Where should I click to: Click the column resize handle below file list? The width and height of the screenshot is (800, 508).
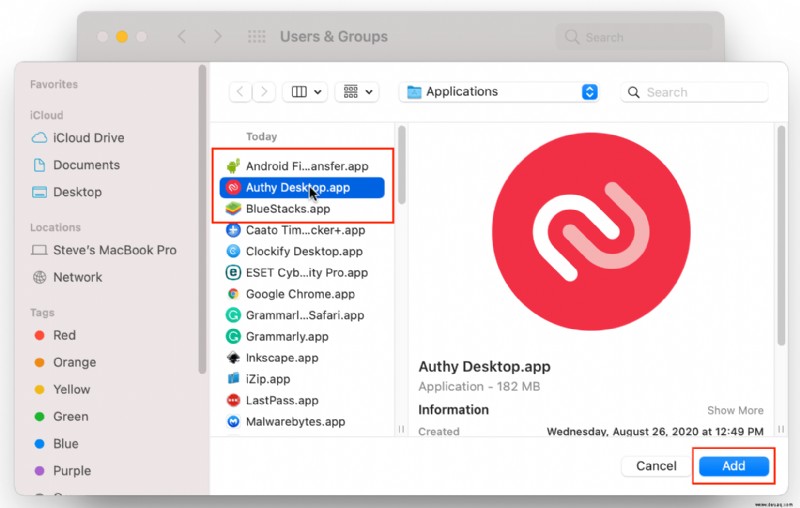tap(402, 429)
